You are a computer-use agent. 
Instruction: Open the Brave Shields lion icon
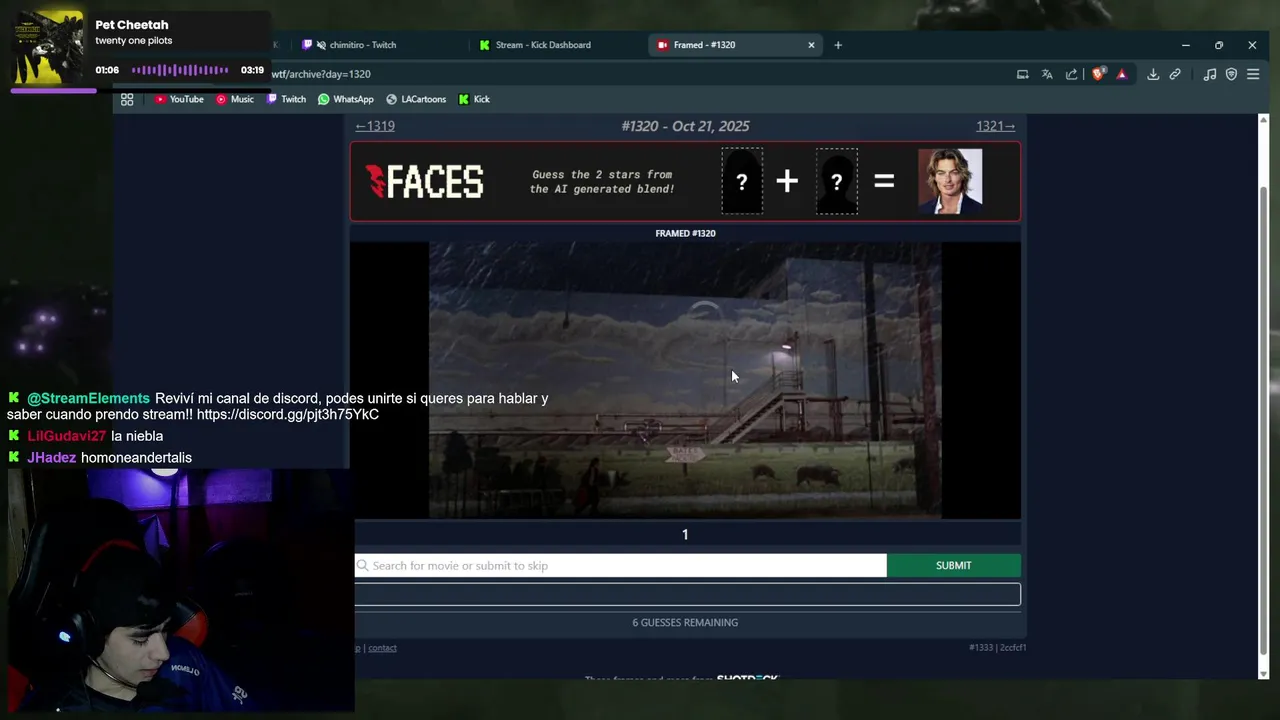pyautogui.click(x=1099, y=74)
